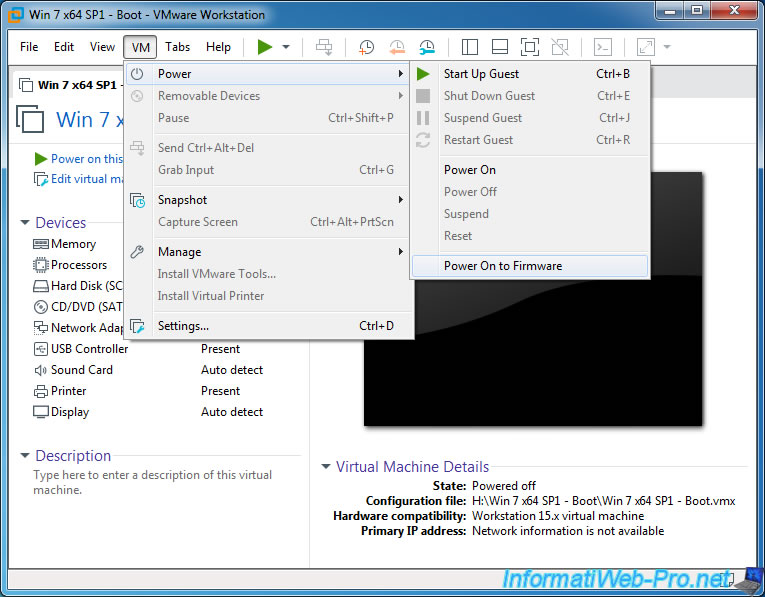The image size is (765, 597).
Task: Open Settings... from VM menu
Action: click(267, 326)
